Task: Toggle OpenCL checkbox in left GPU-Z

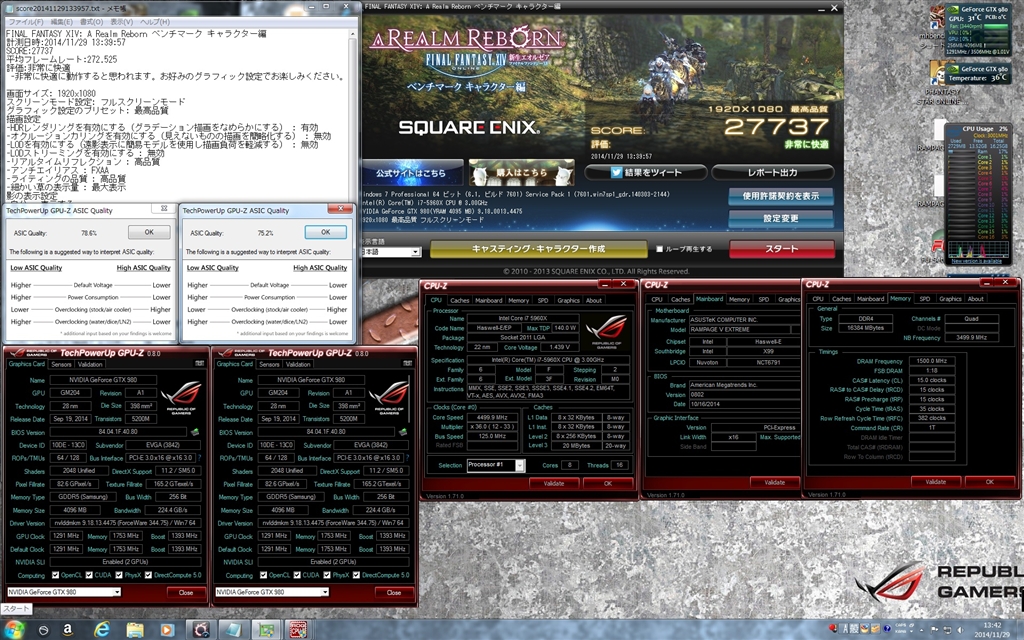Action: click(55, 575)
